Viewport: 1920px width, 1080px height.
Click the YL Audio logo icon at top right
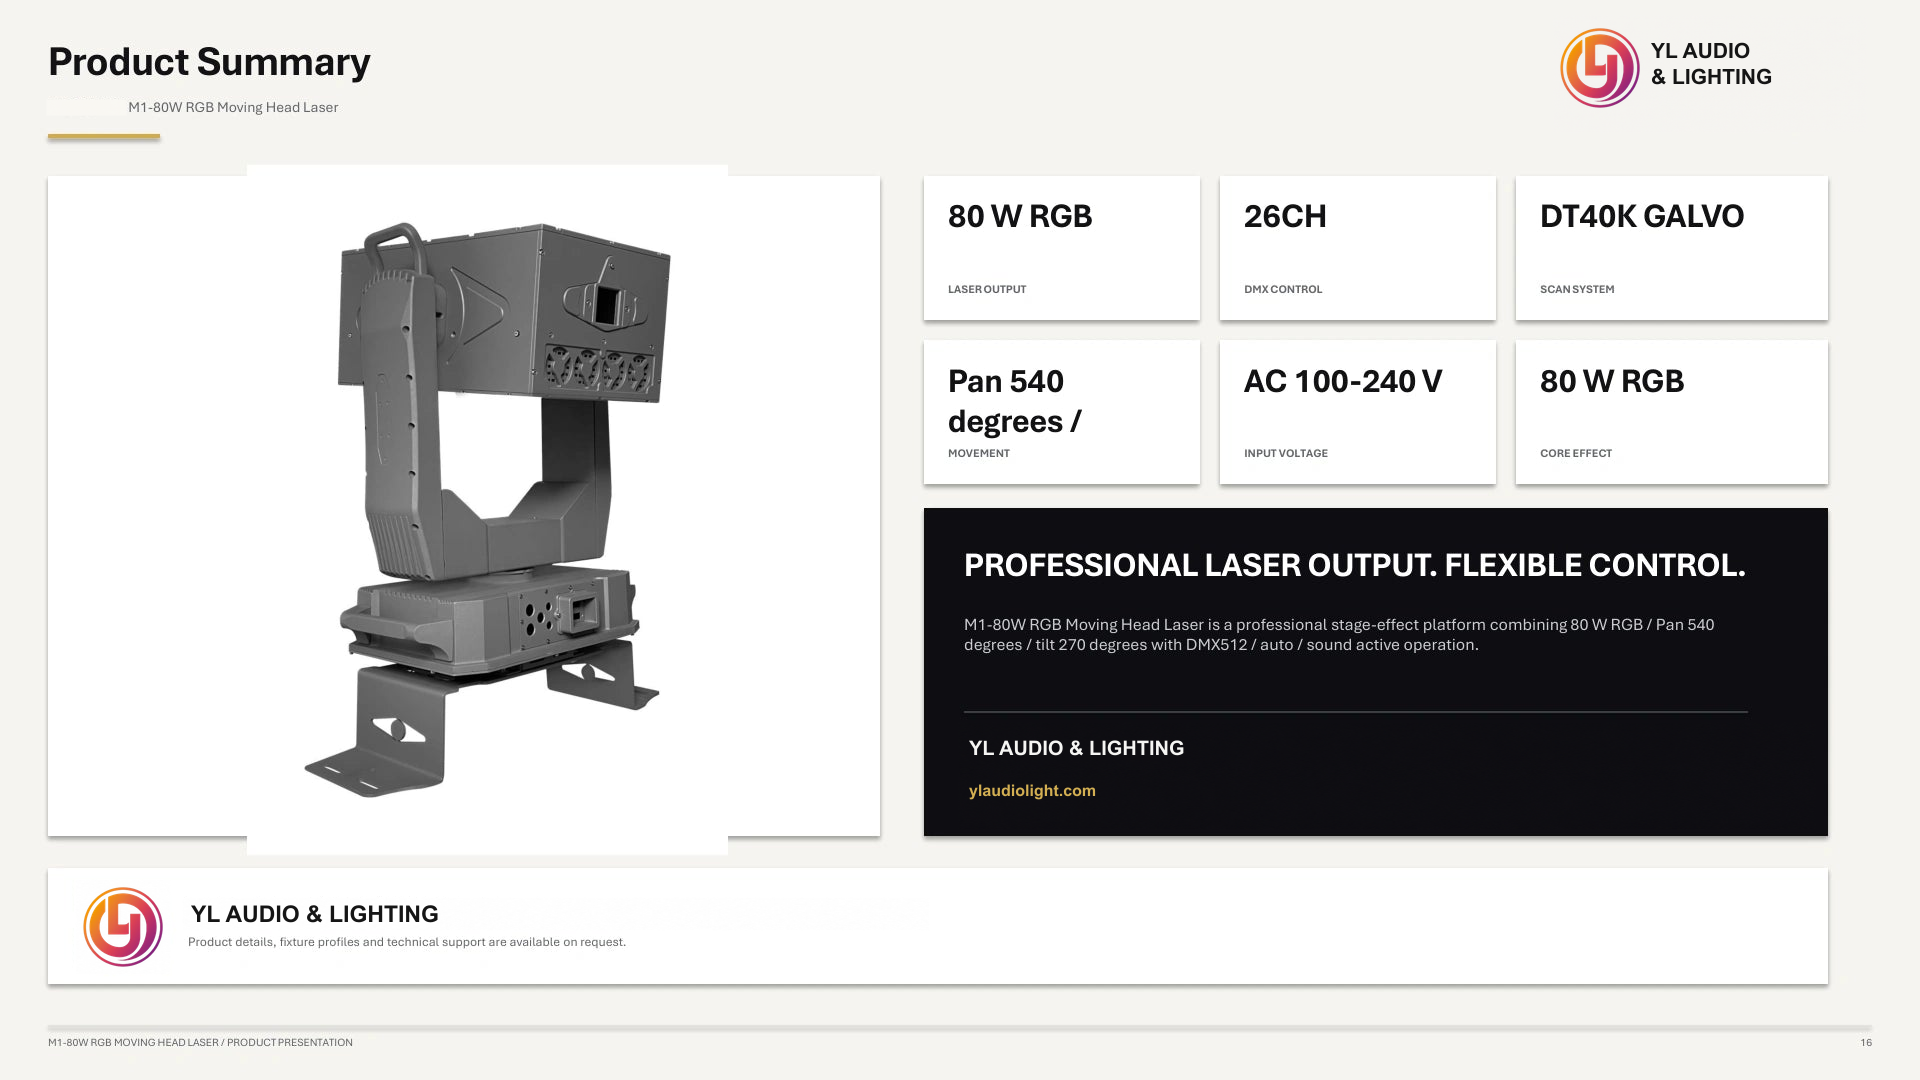coord(1600,68)
